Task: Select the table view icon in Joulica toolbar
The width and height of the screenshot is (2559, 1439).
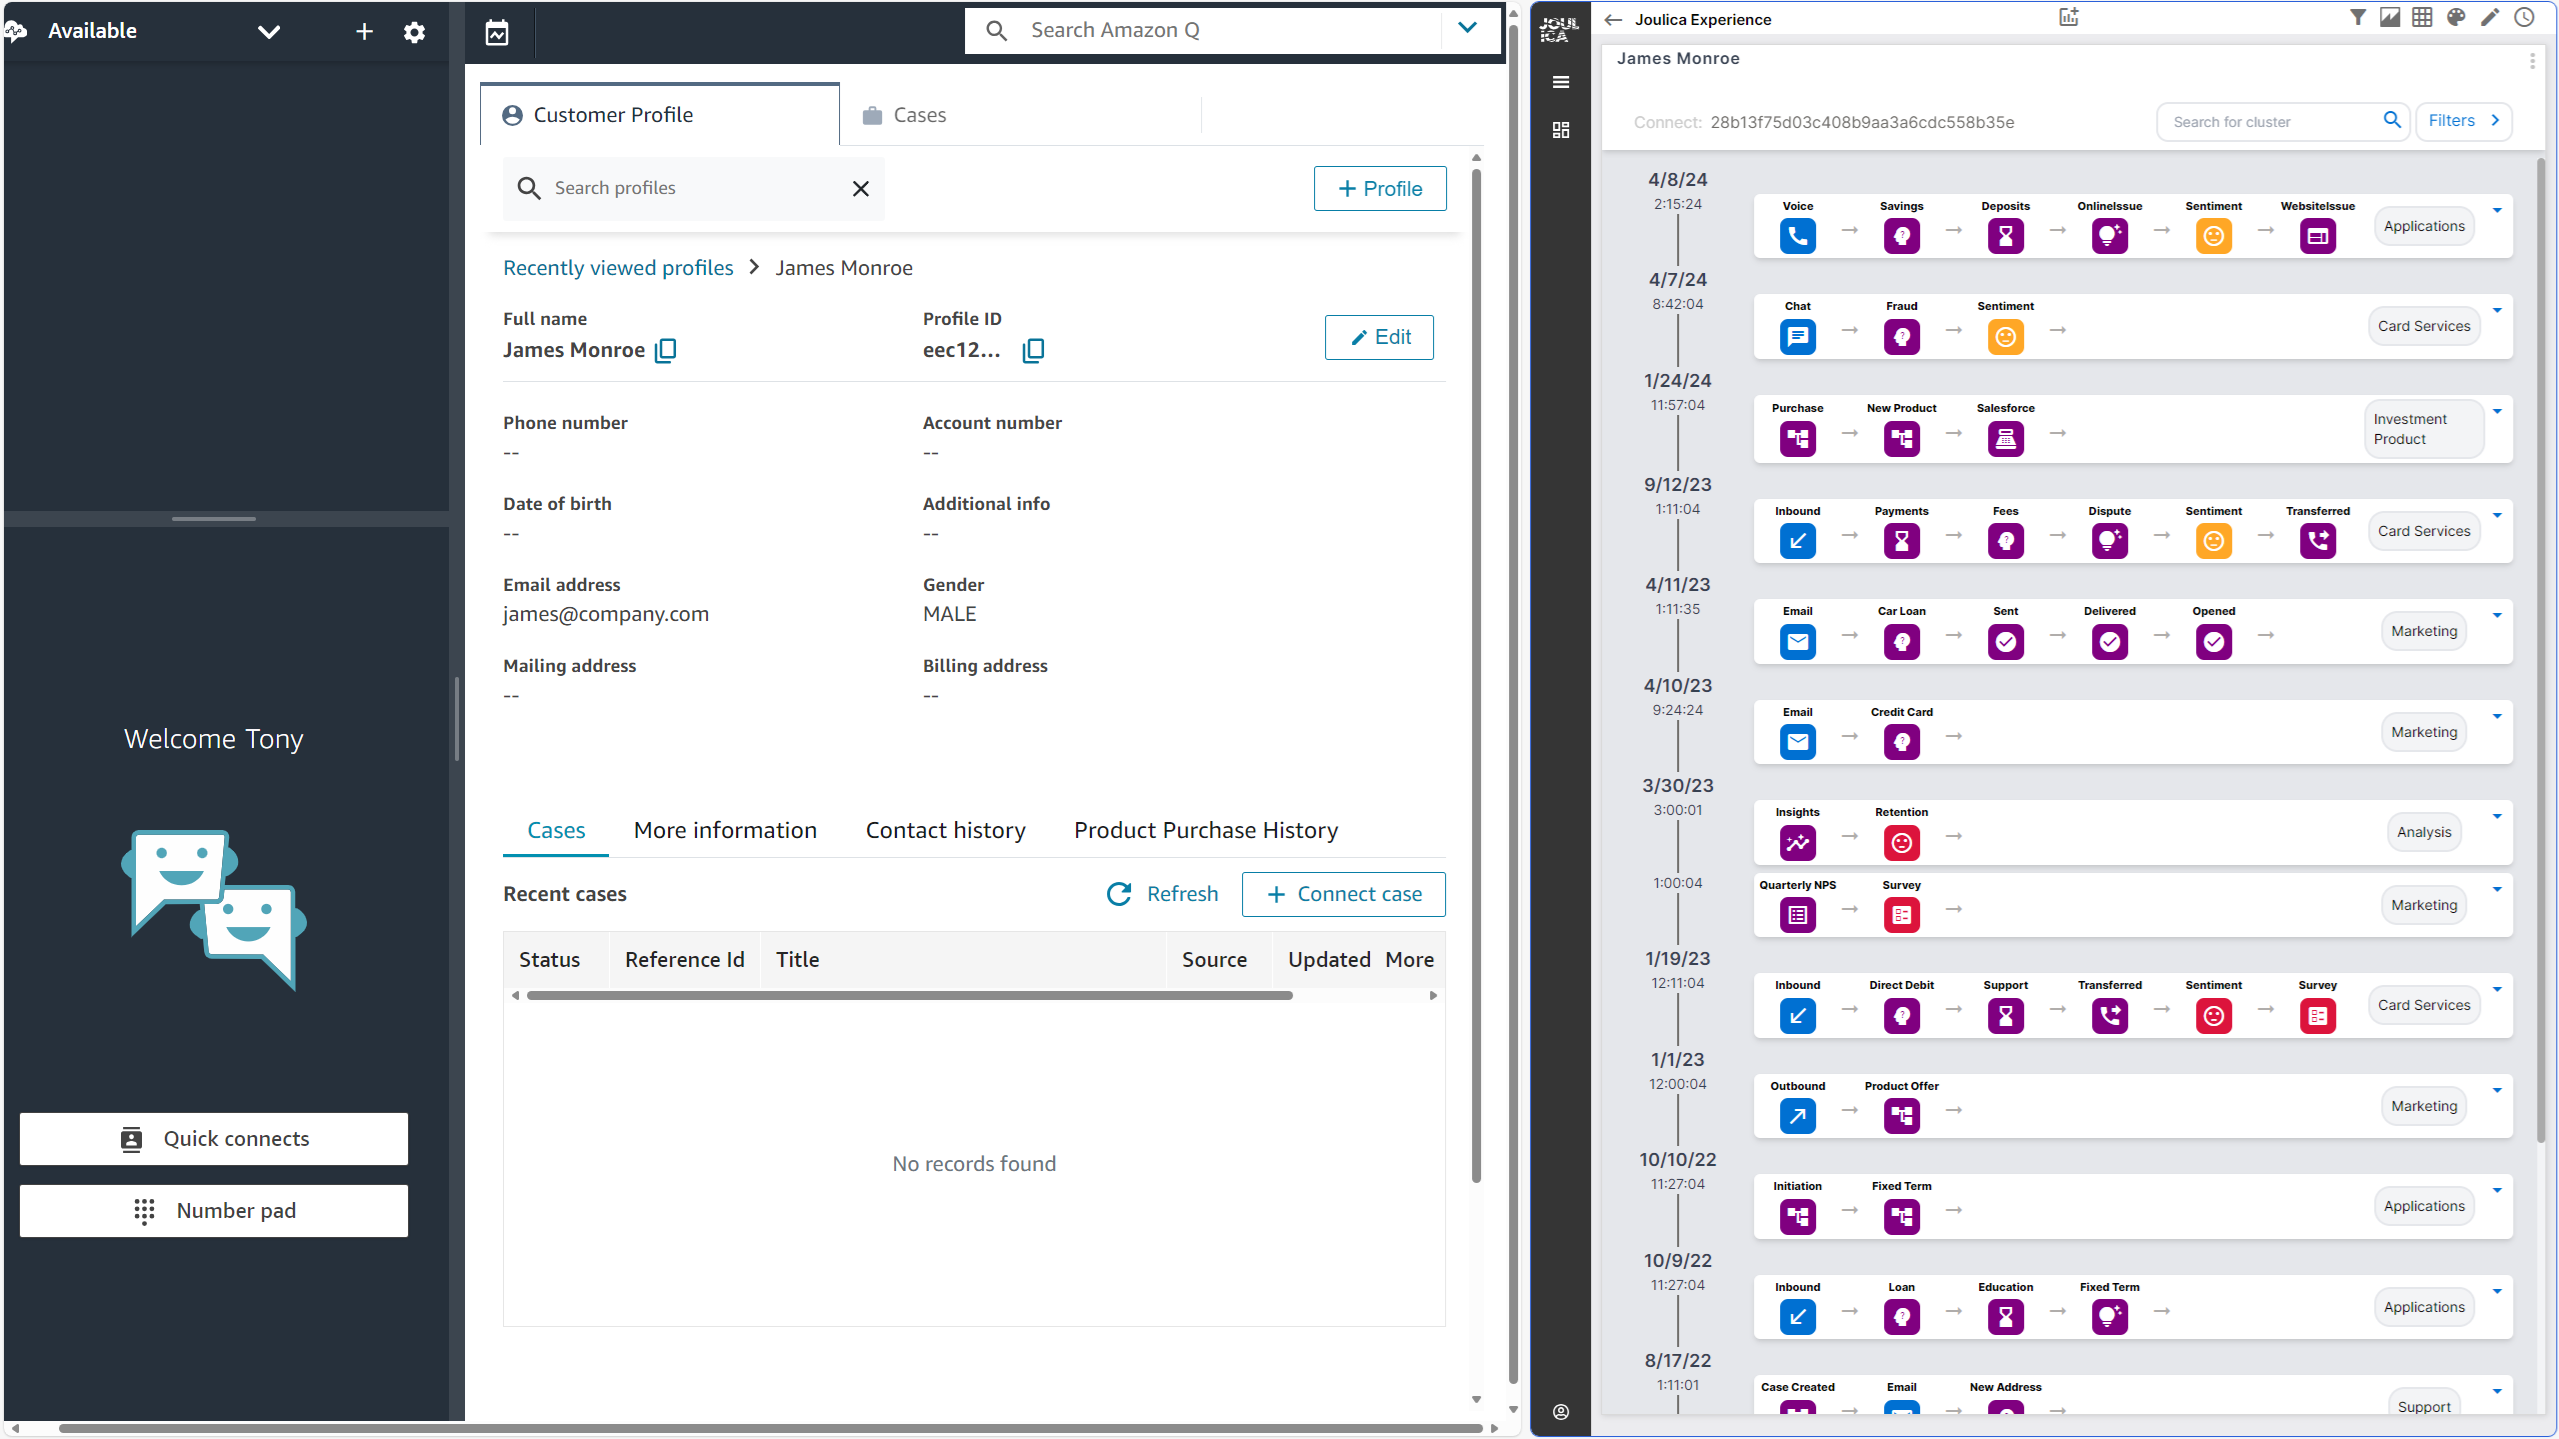Action: (x=2422, y=17)
